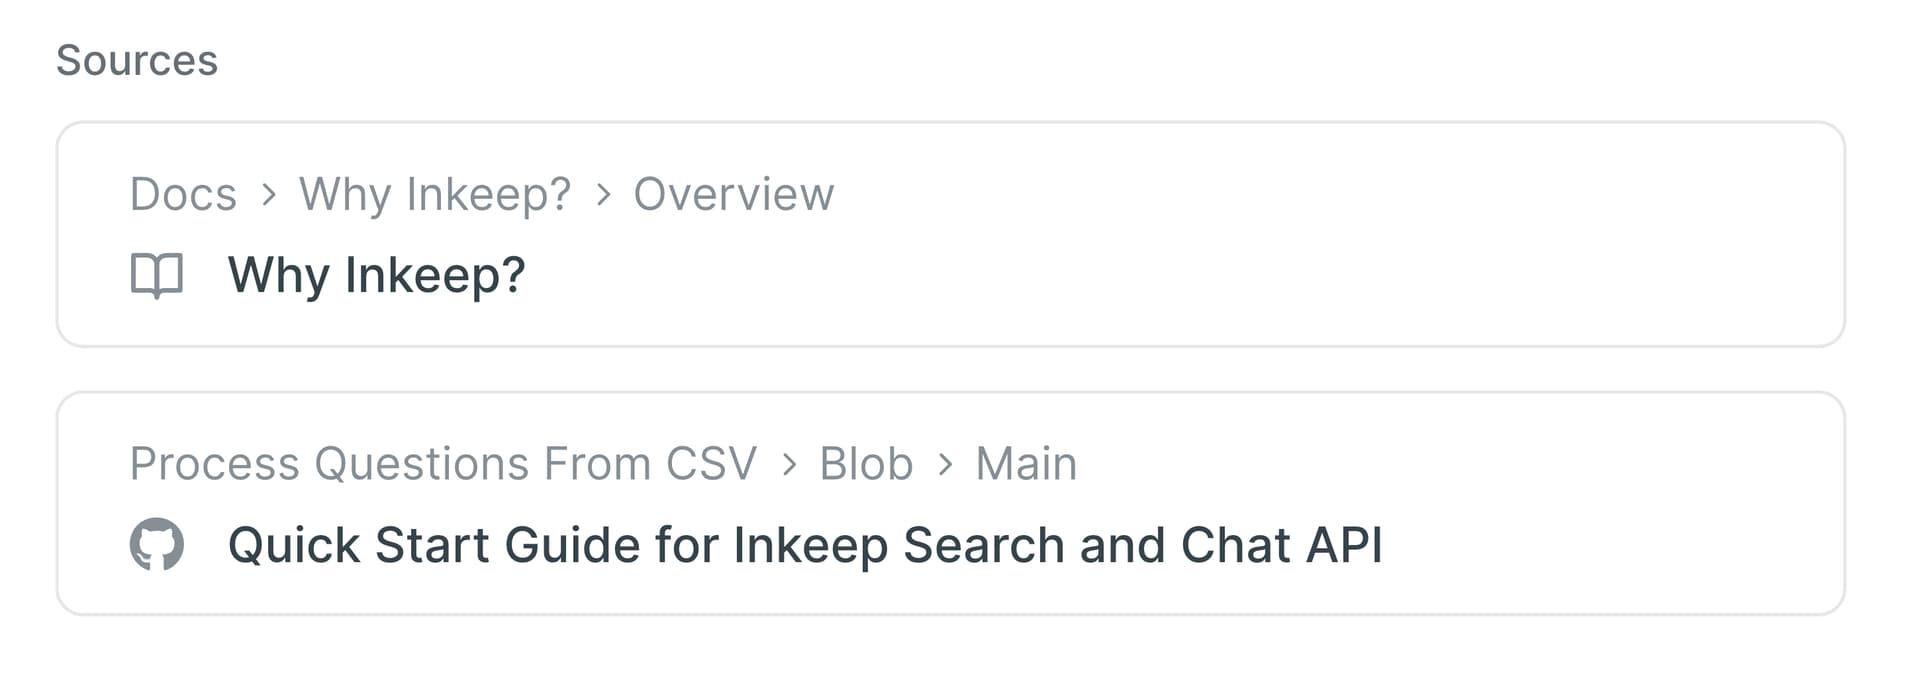
Task: Click empty area inside Quick Start Guide card
Action: [x=1600, y=500]
